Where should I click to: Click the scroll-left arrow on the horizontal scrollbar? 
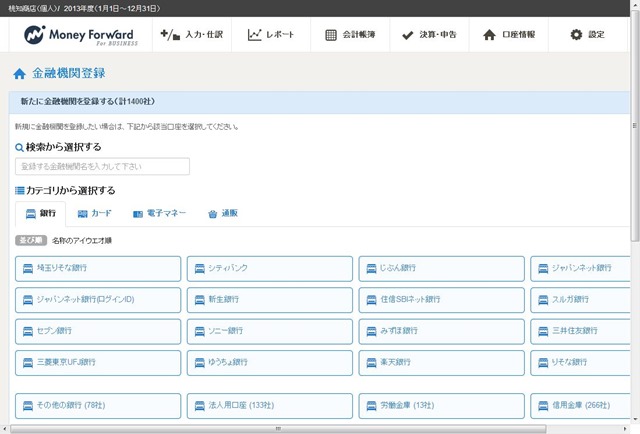pyautogui.click(x=4, y=429)
